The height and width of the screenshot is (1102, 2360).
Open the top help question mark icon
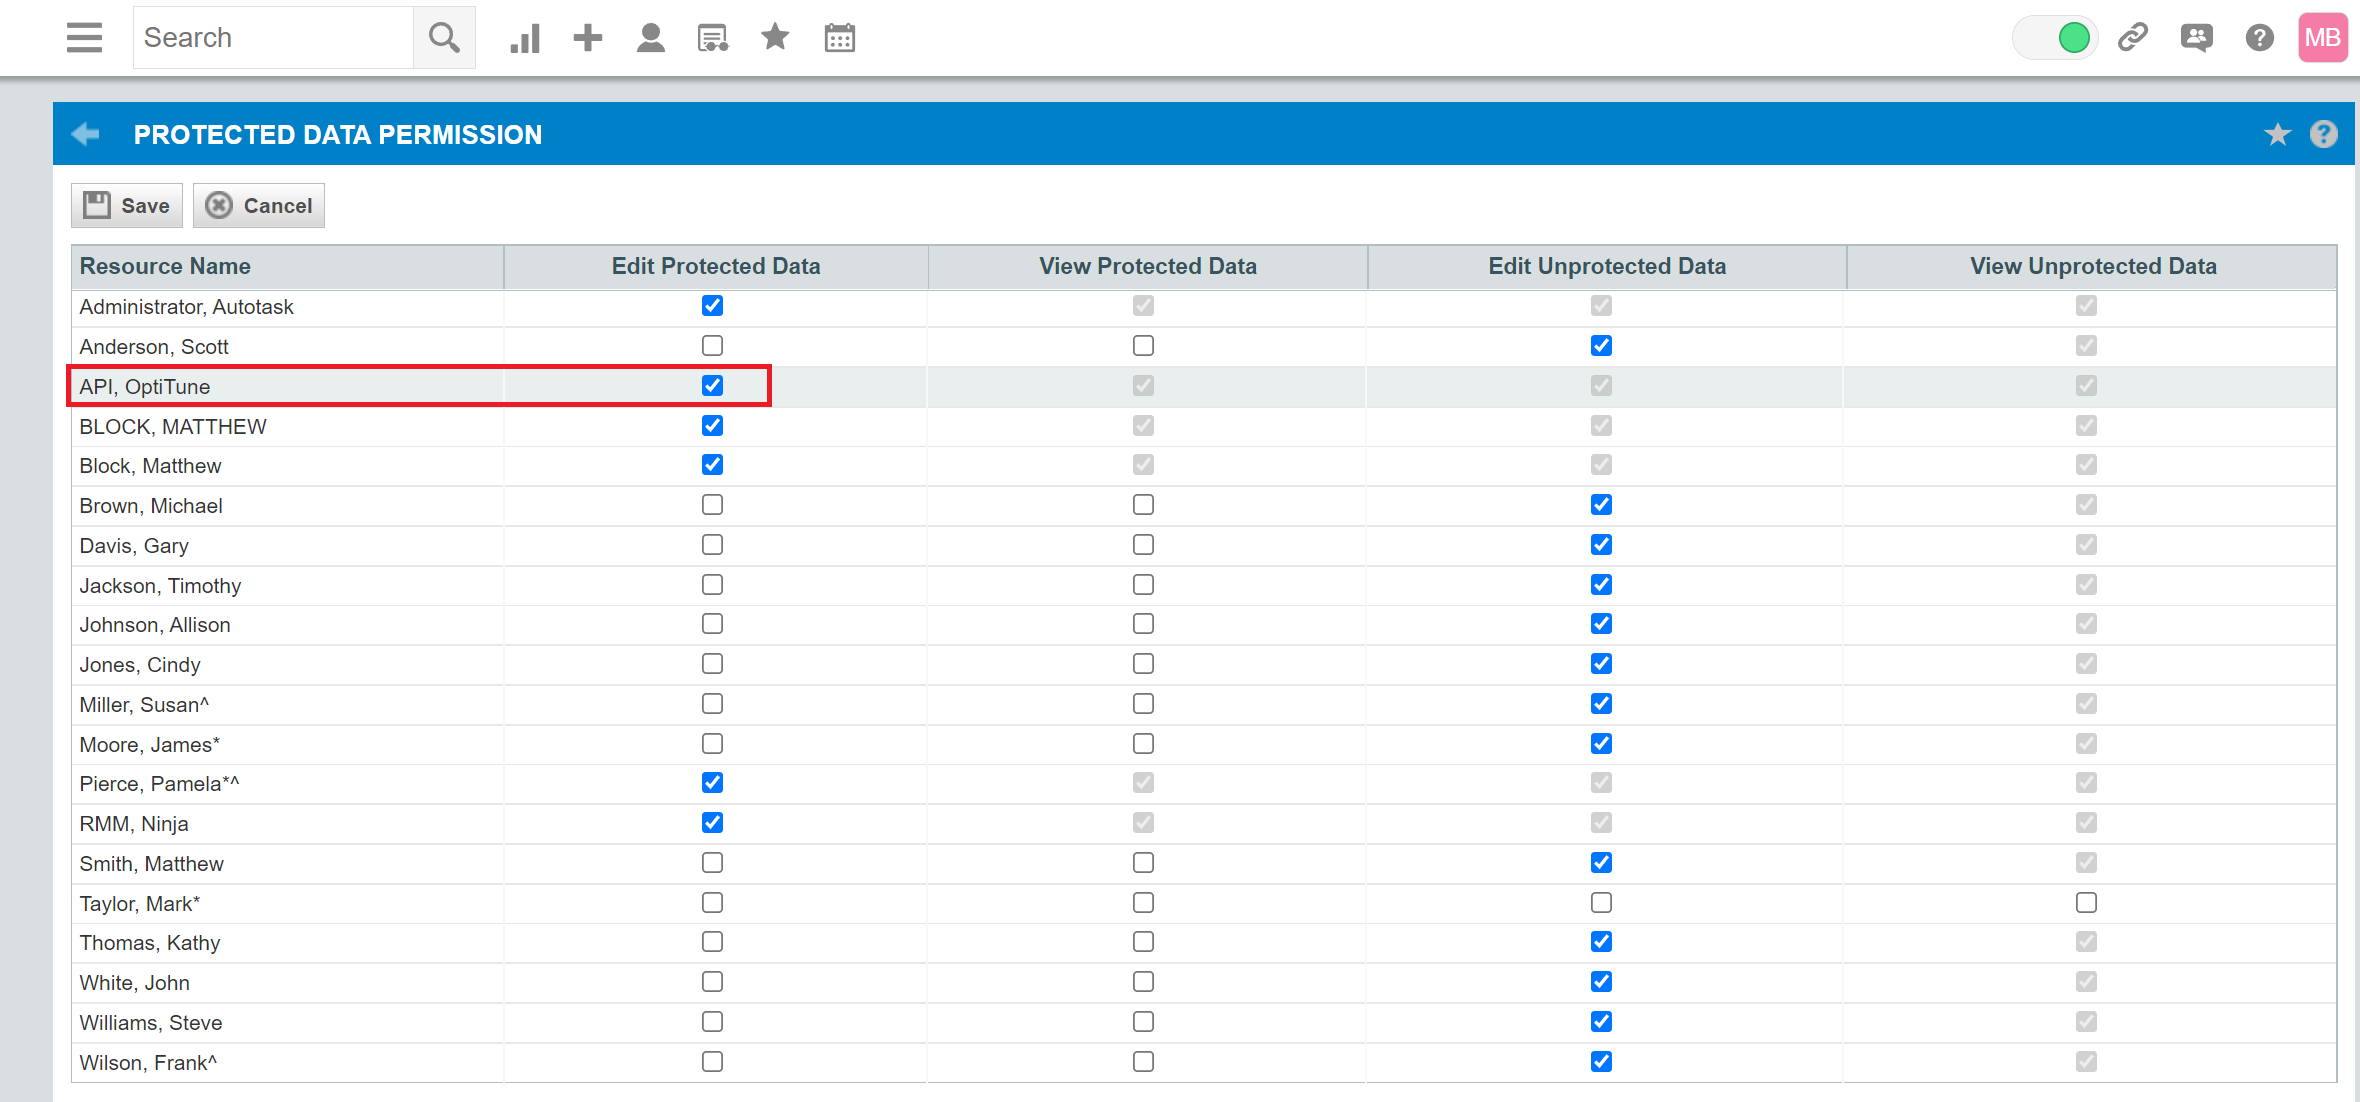pyautogui.click(x=2259, y=38)
